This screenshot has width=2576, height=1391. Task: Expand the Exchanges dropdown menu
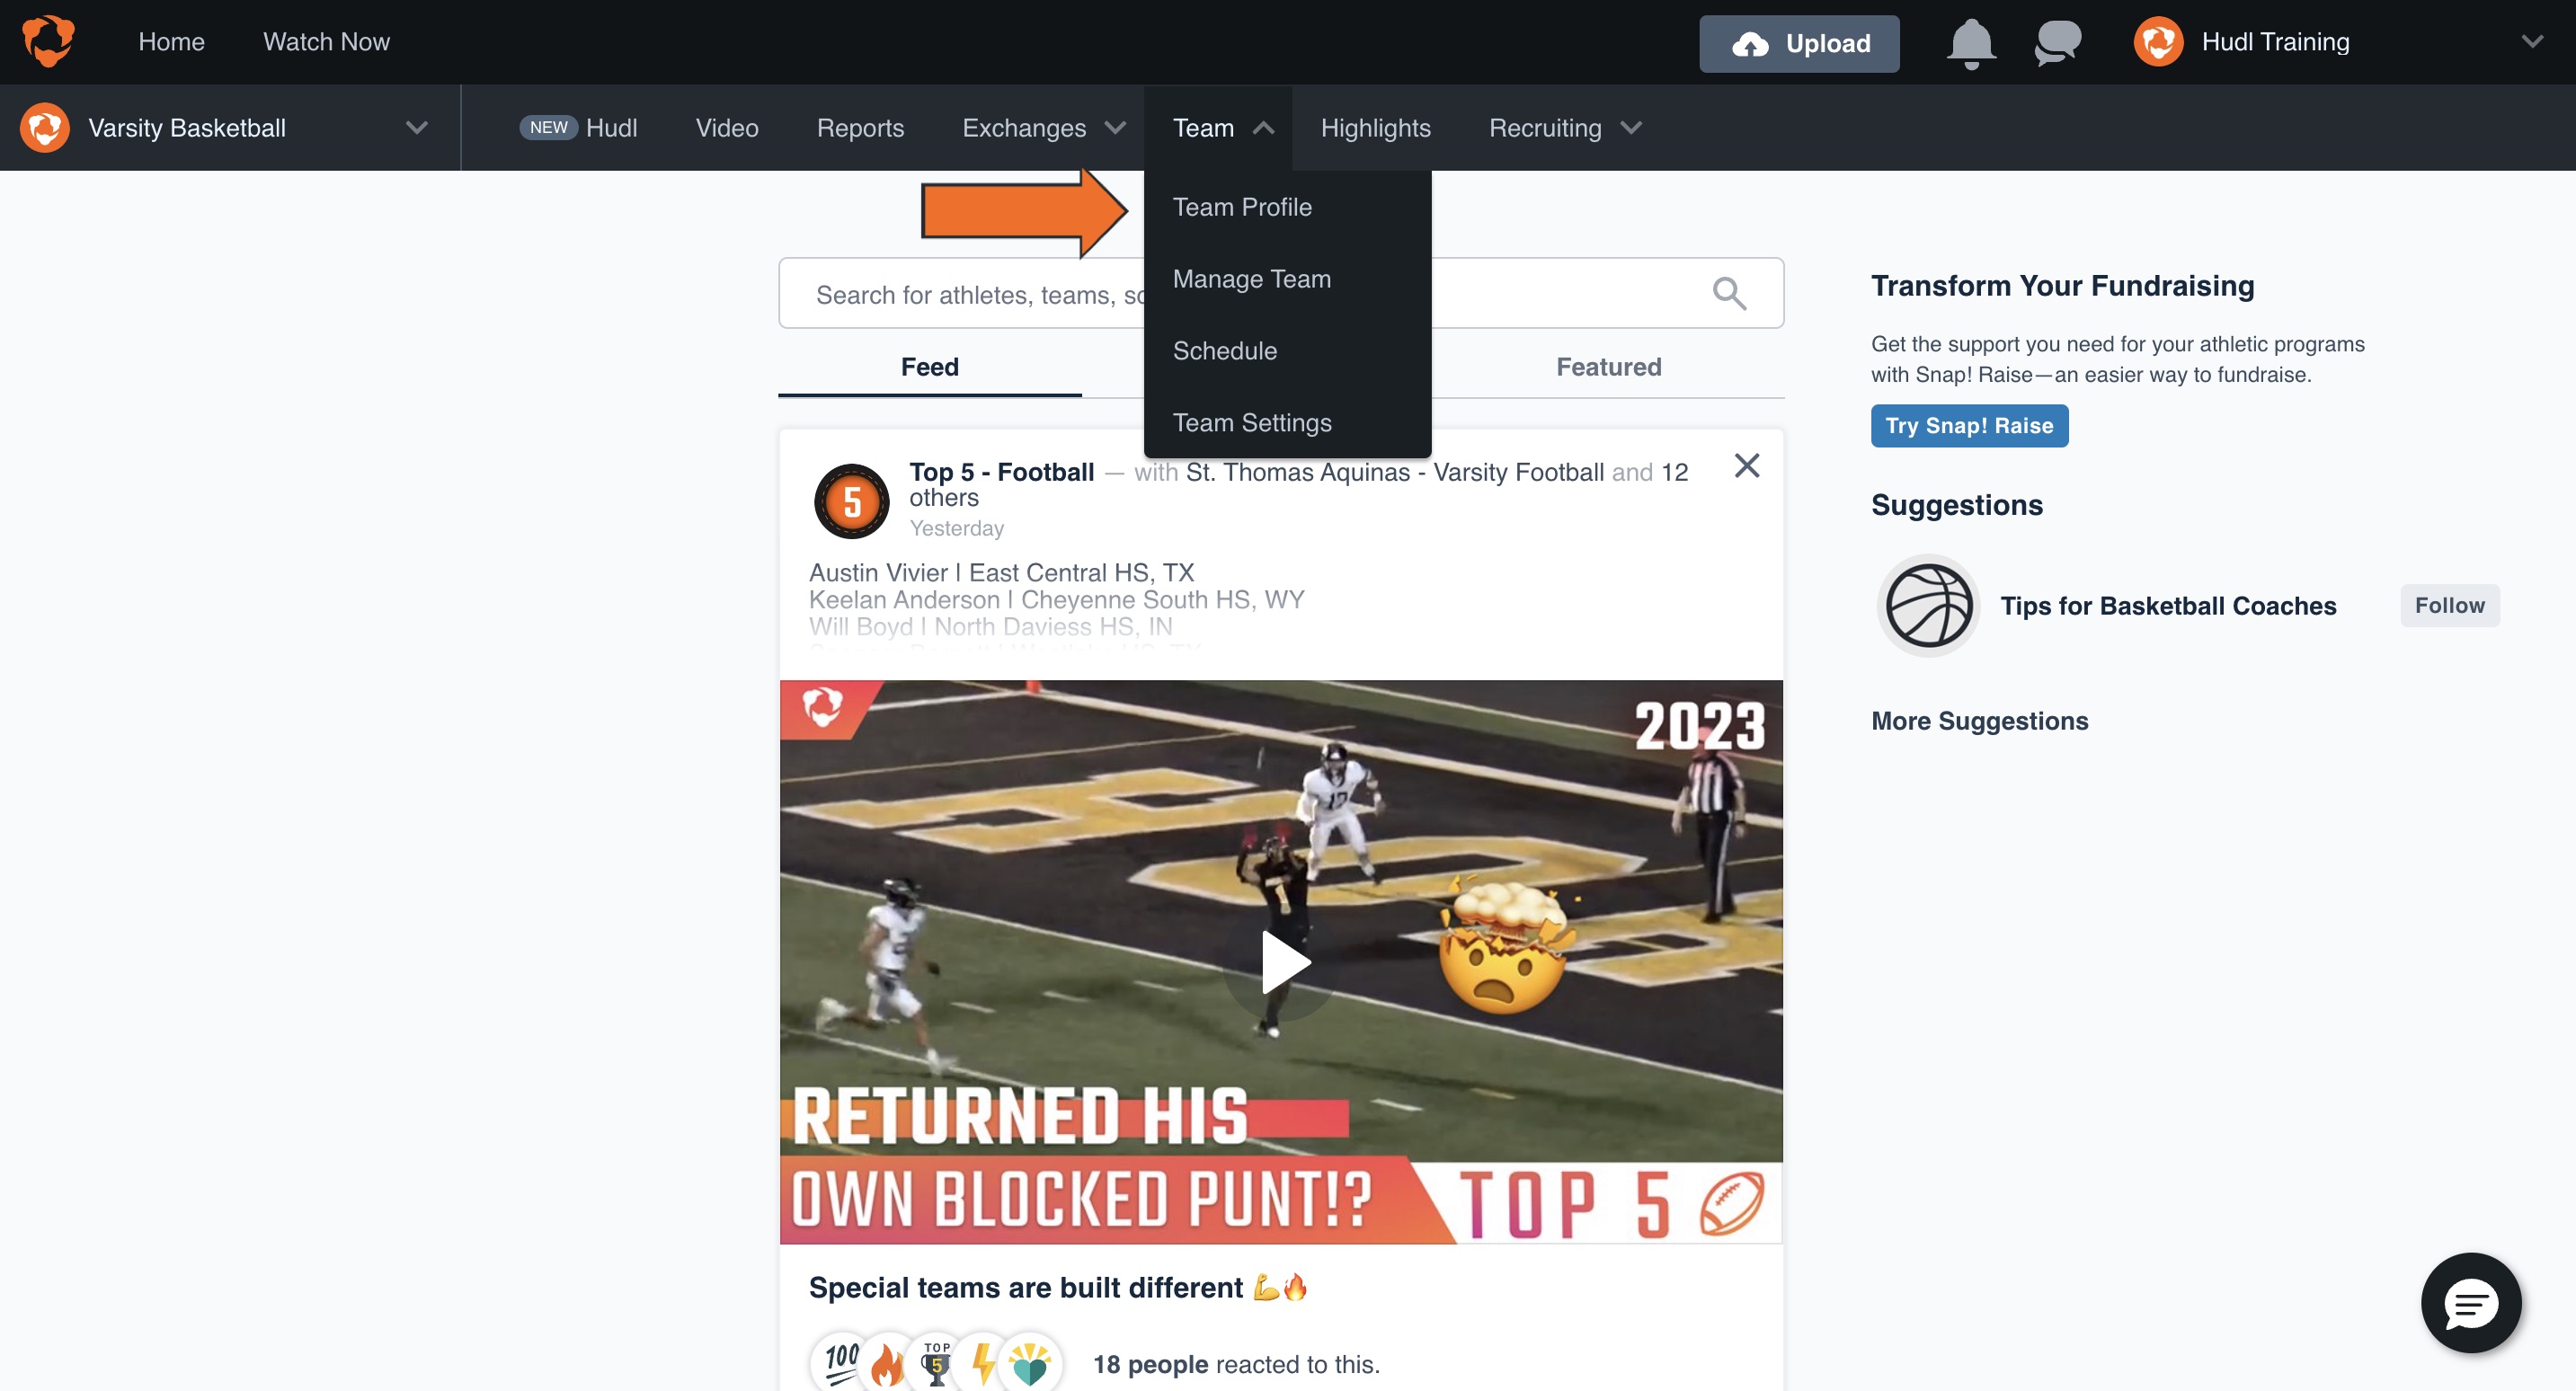(1043, 128)
